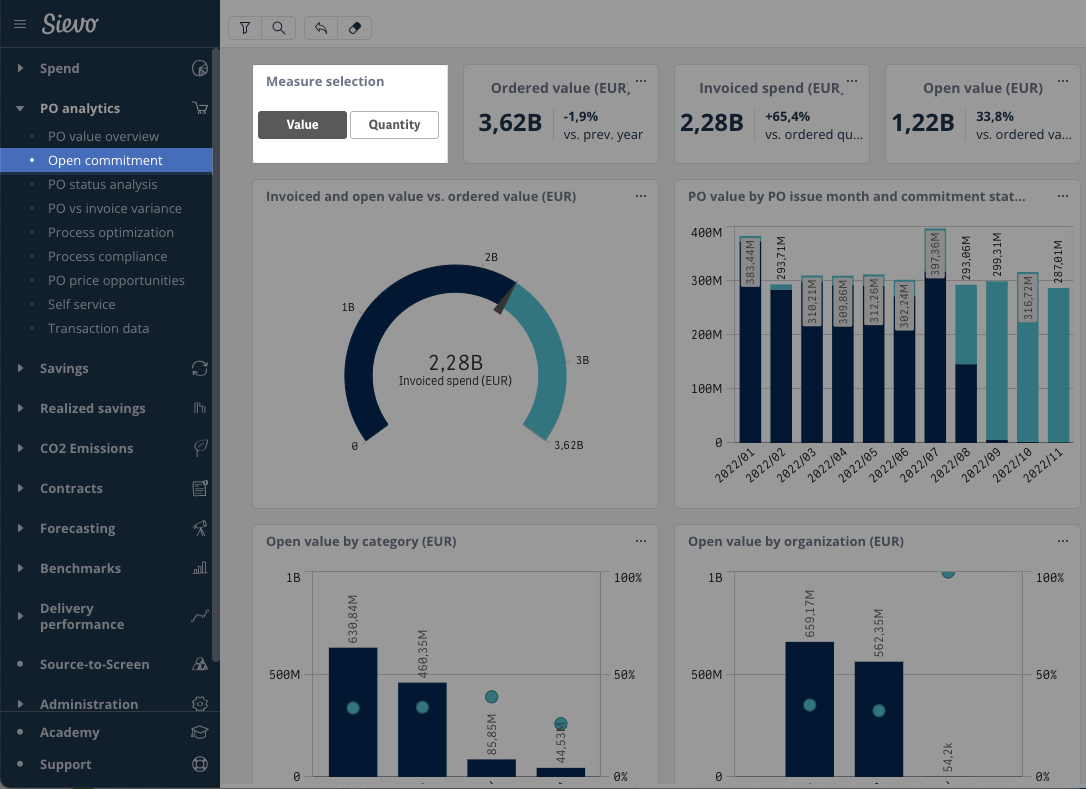1086x789 pixels.
Task: Open PO status analysis page
Action: (x=102, y=184)
